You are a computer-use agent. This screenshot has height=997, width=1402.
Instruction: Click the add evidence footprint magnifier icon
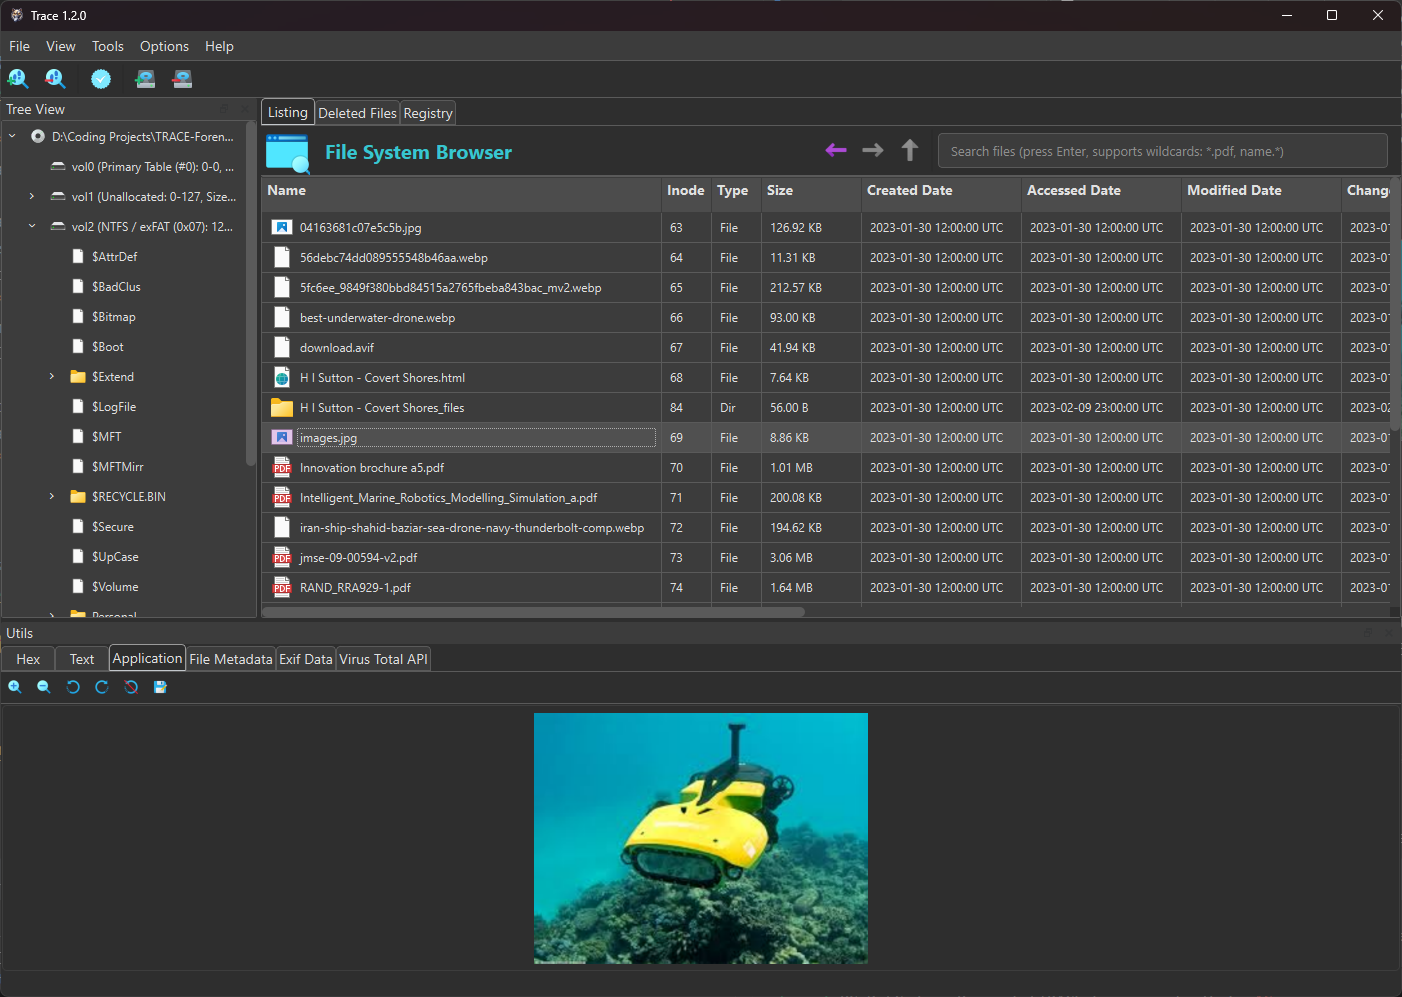click(18, 79)
